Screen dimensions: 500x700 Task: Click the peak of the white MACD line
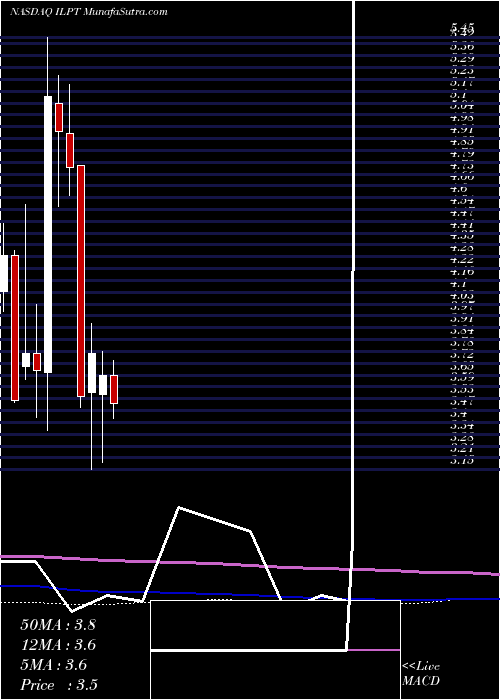pyautogui.click(x=179, y=508)
